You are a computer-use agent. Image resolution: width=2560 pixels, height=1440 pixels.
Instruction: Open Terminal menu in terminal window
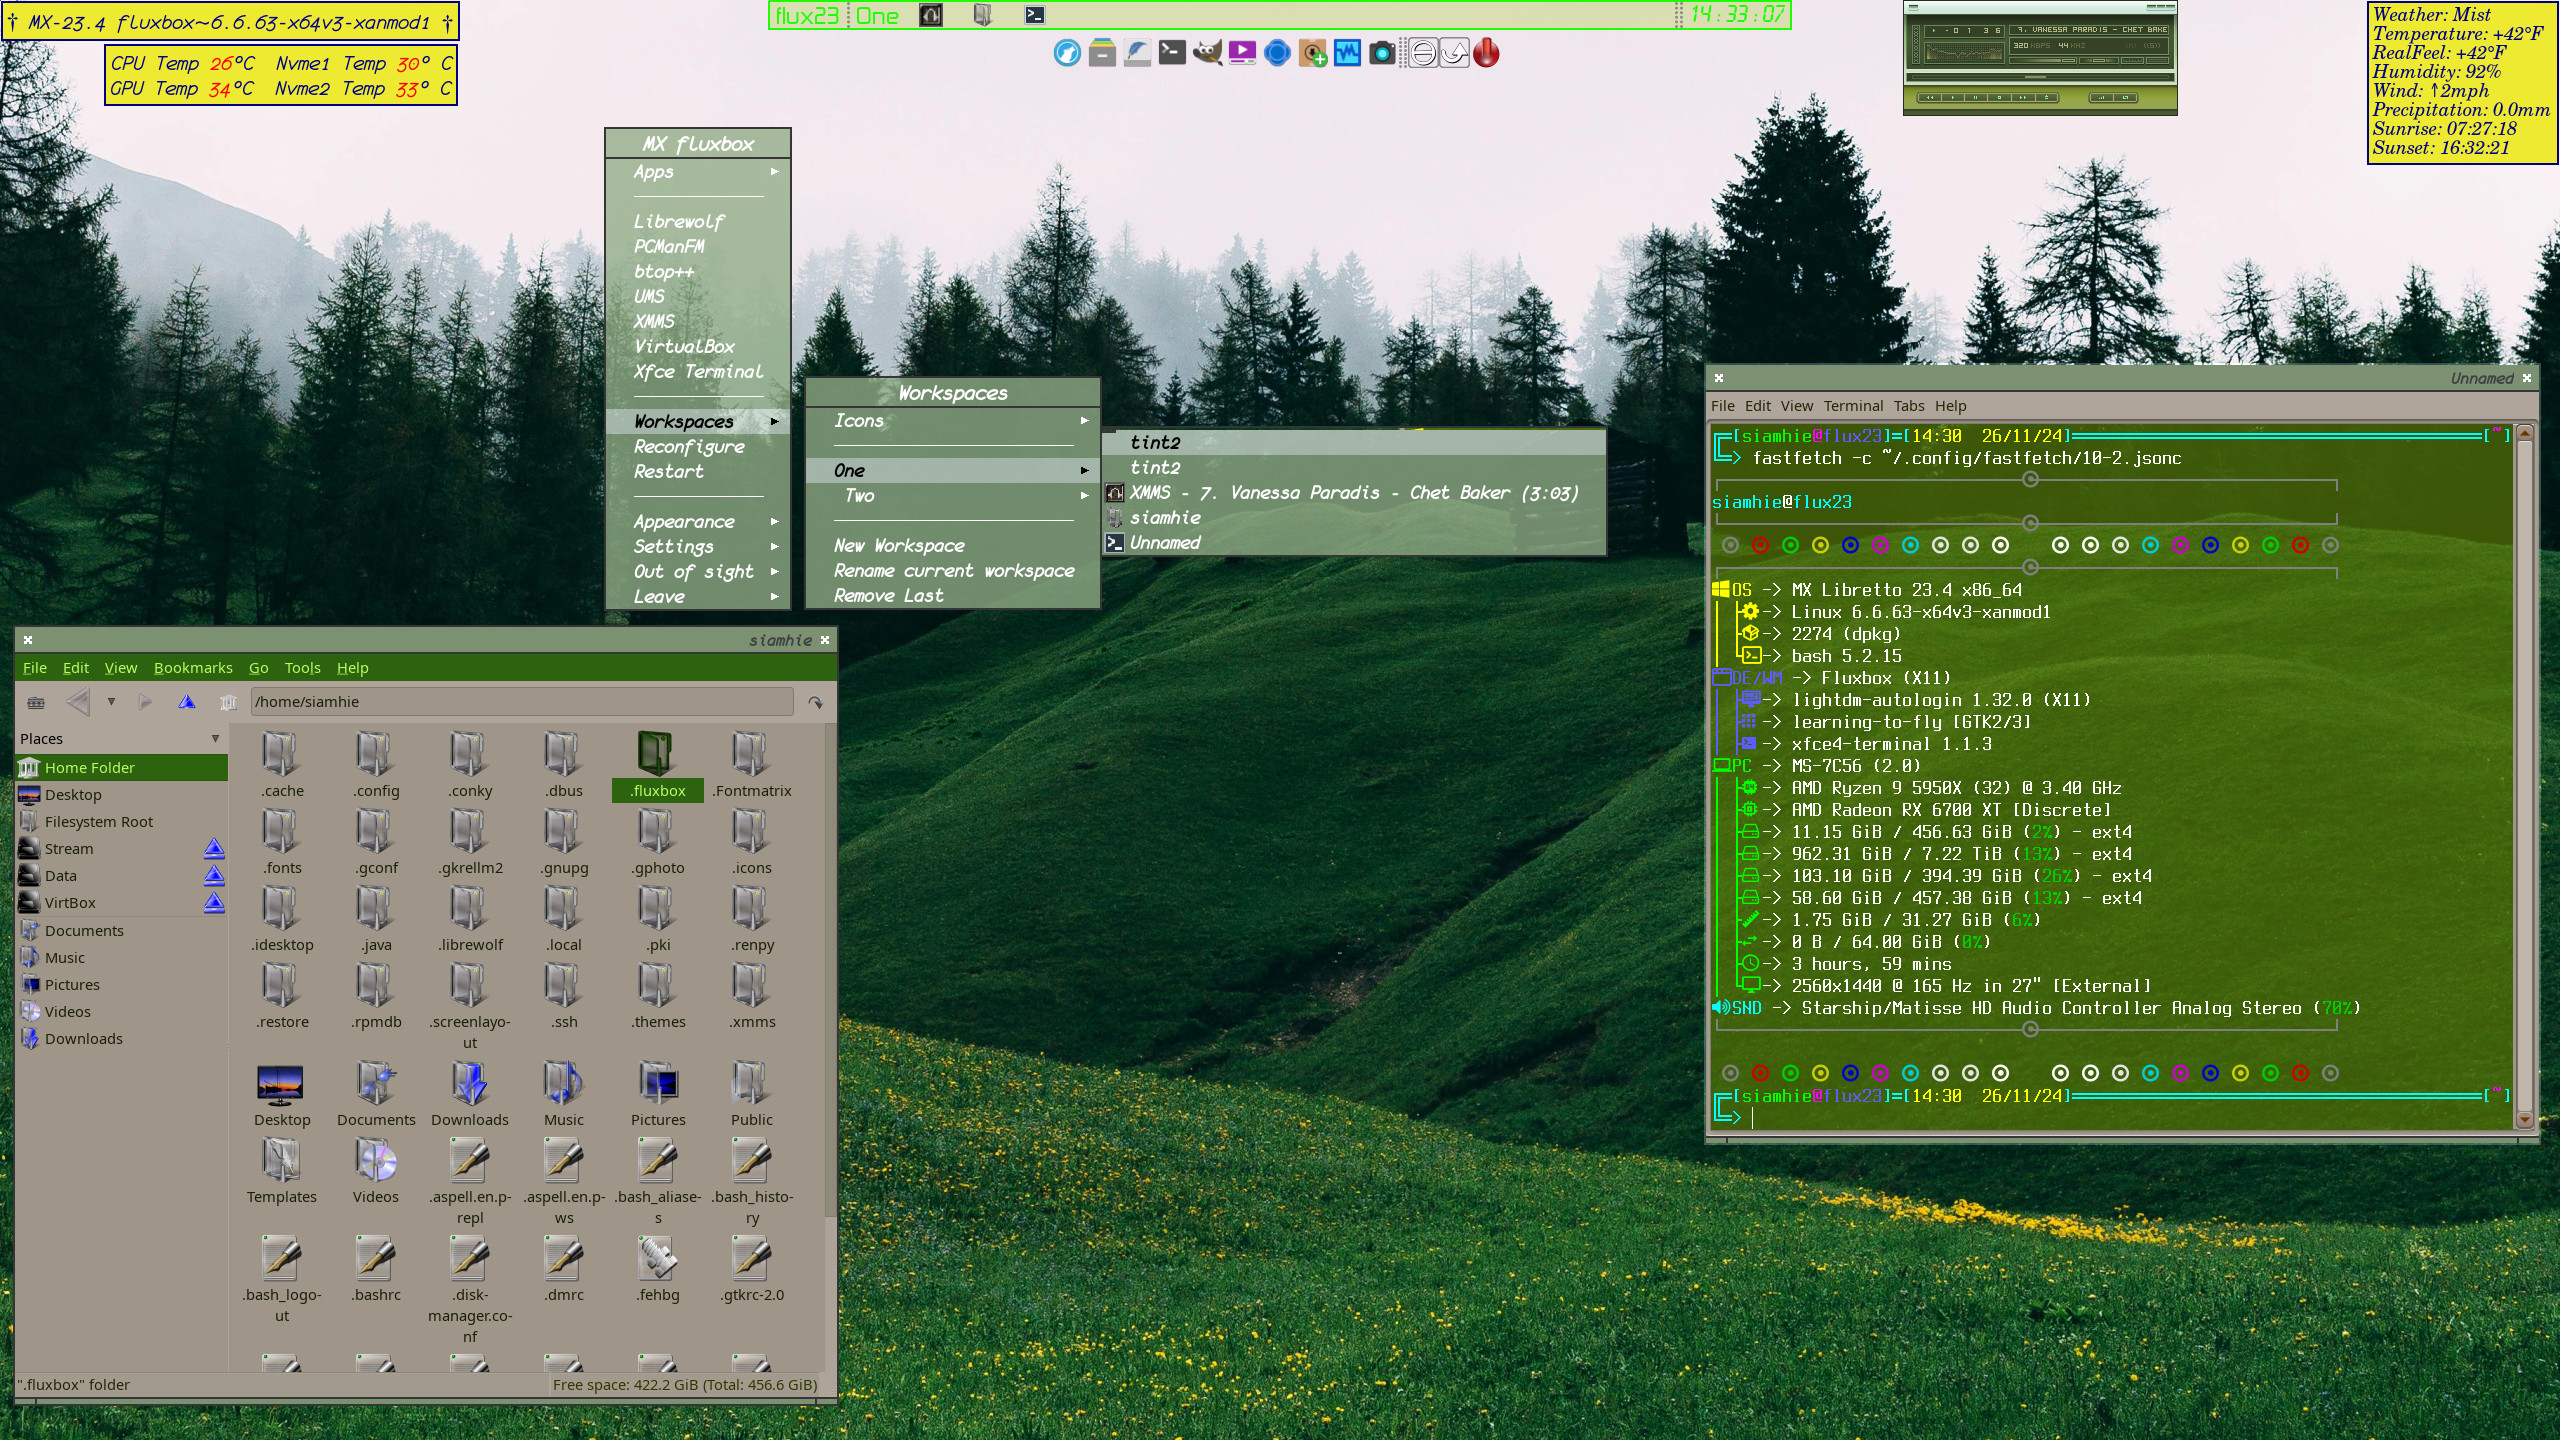coord(1853,406)
